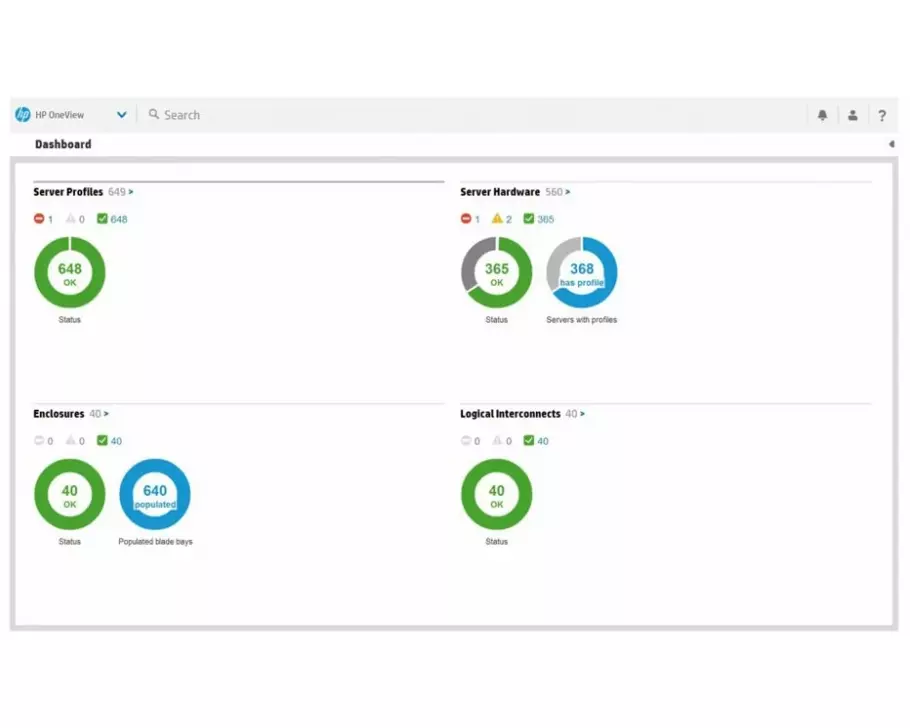Click the 640 populated blade bays donut chart
This screenshot has height=728, width=910.
(155, 492)
